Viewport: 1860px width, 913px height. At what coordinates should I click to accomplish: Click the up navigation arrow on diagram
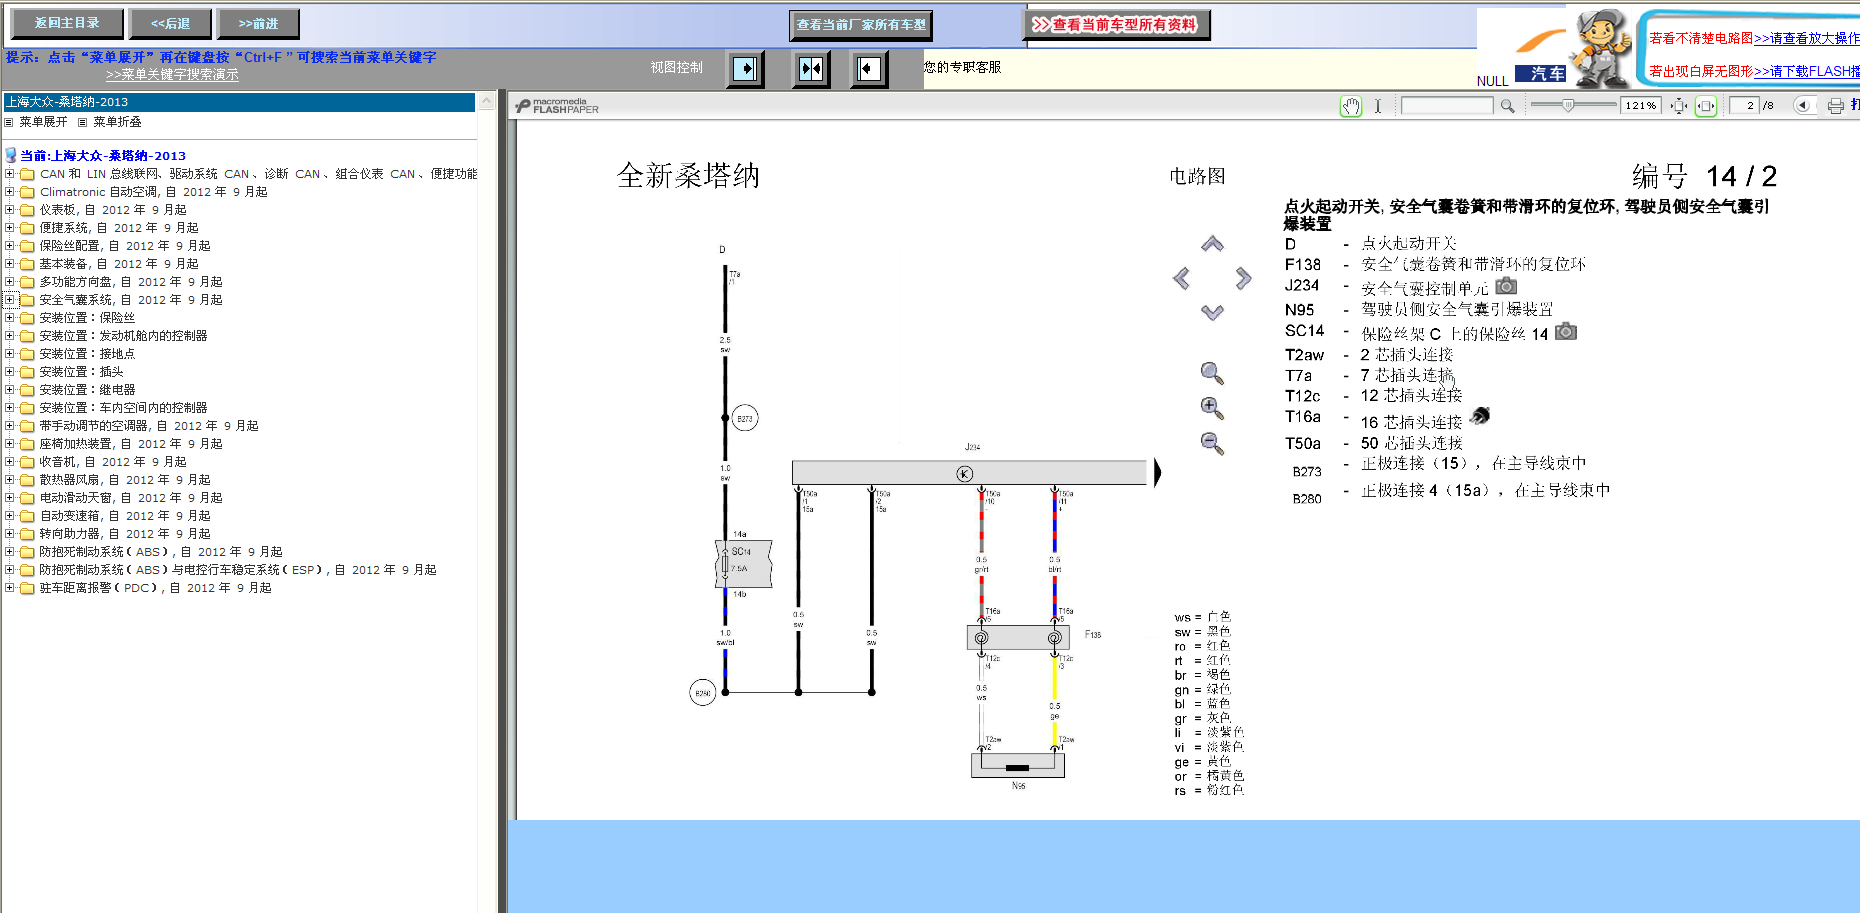[1212, 244]
